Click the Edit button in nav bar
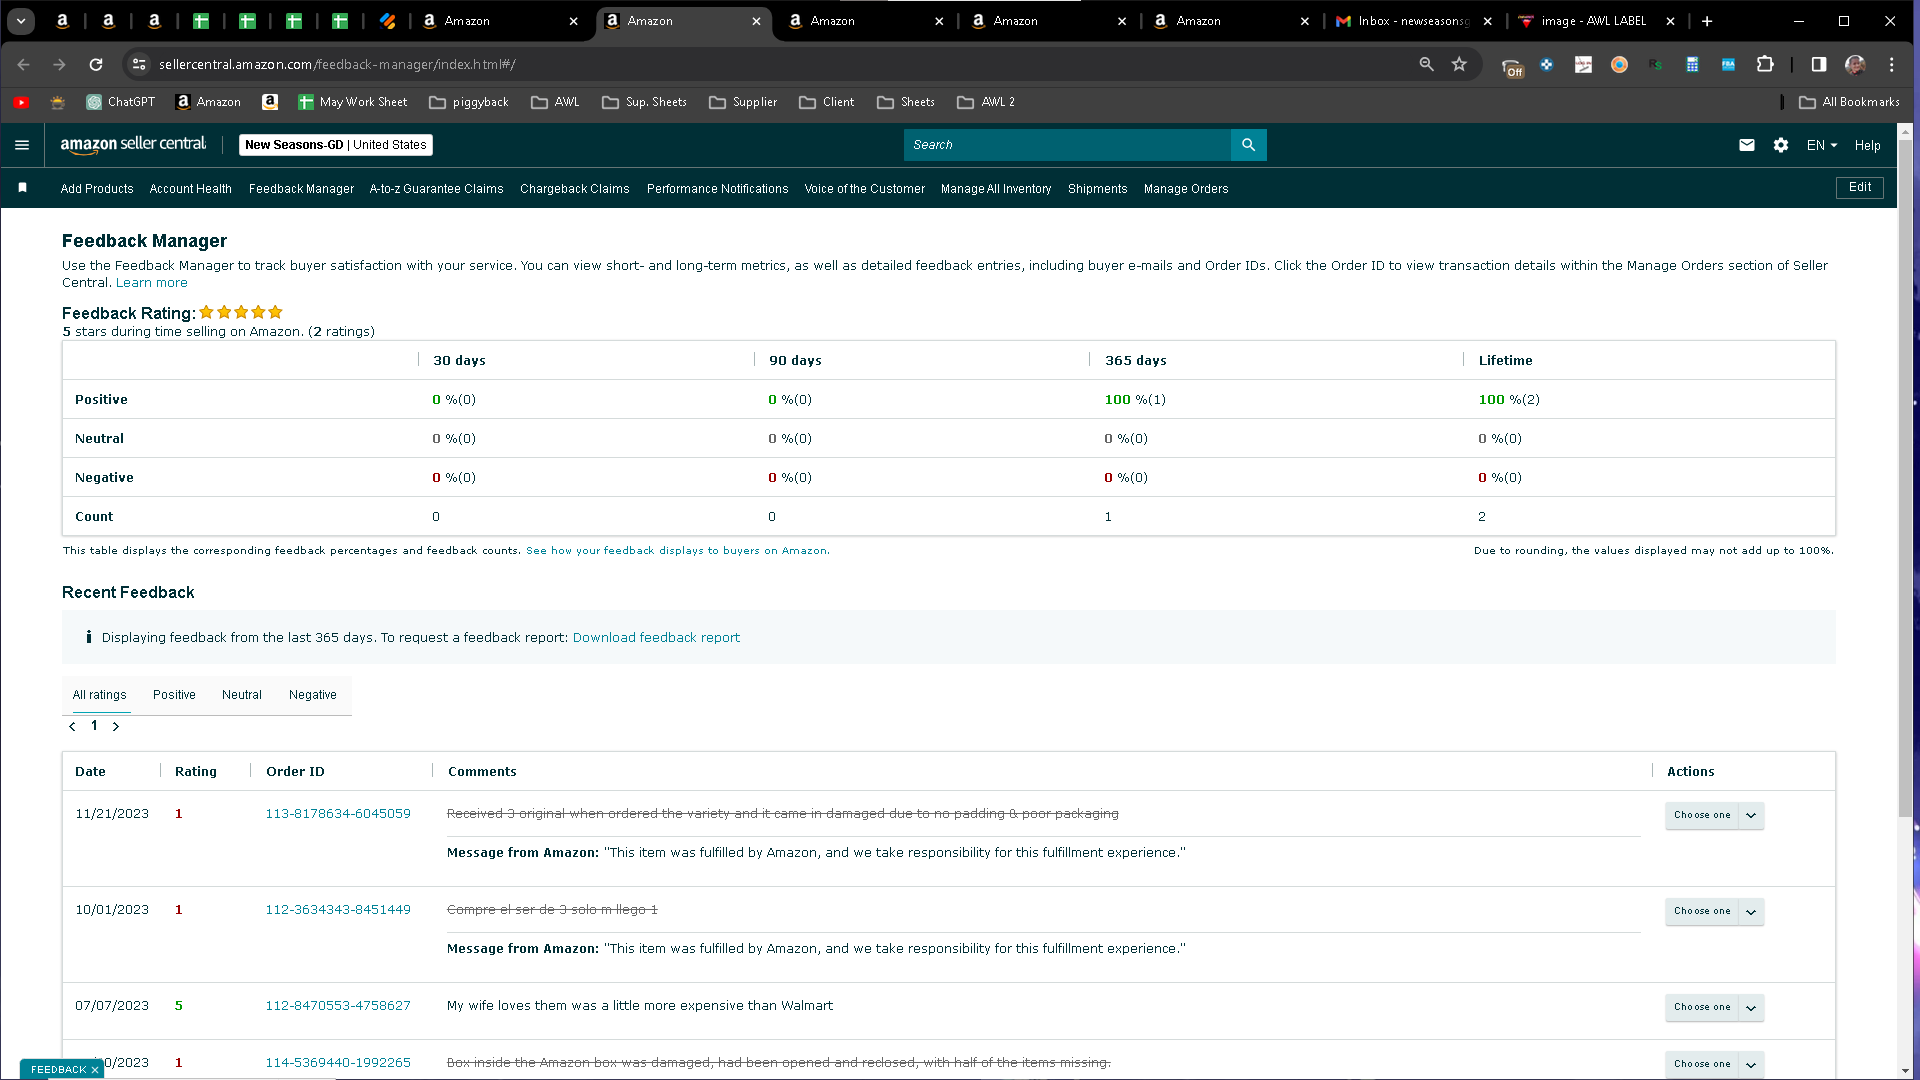 (x=1860, y=188)
